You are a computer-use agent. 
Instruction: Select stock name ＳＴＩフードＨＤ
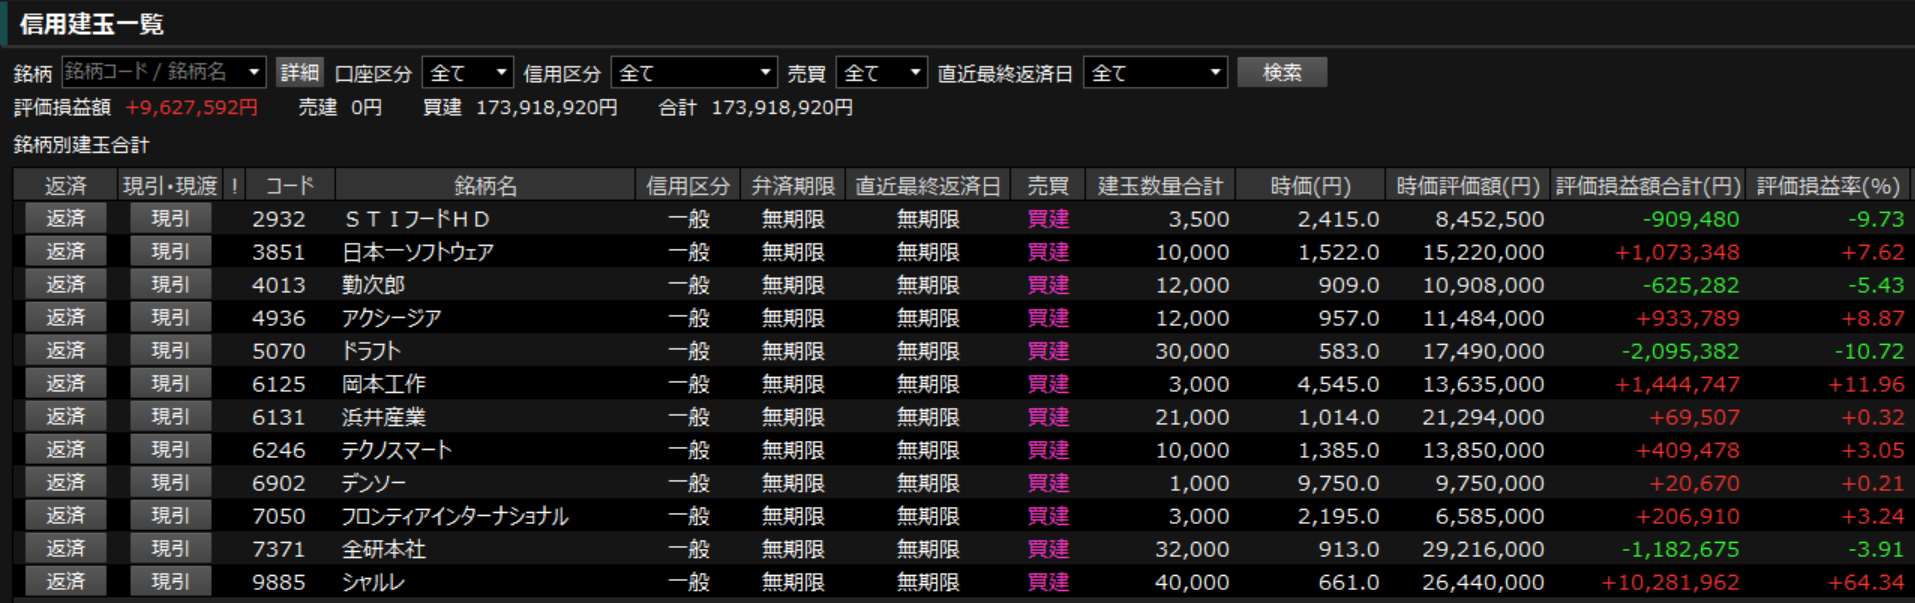pyautogui.click(x=417, y=219)
